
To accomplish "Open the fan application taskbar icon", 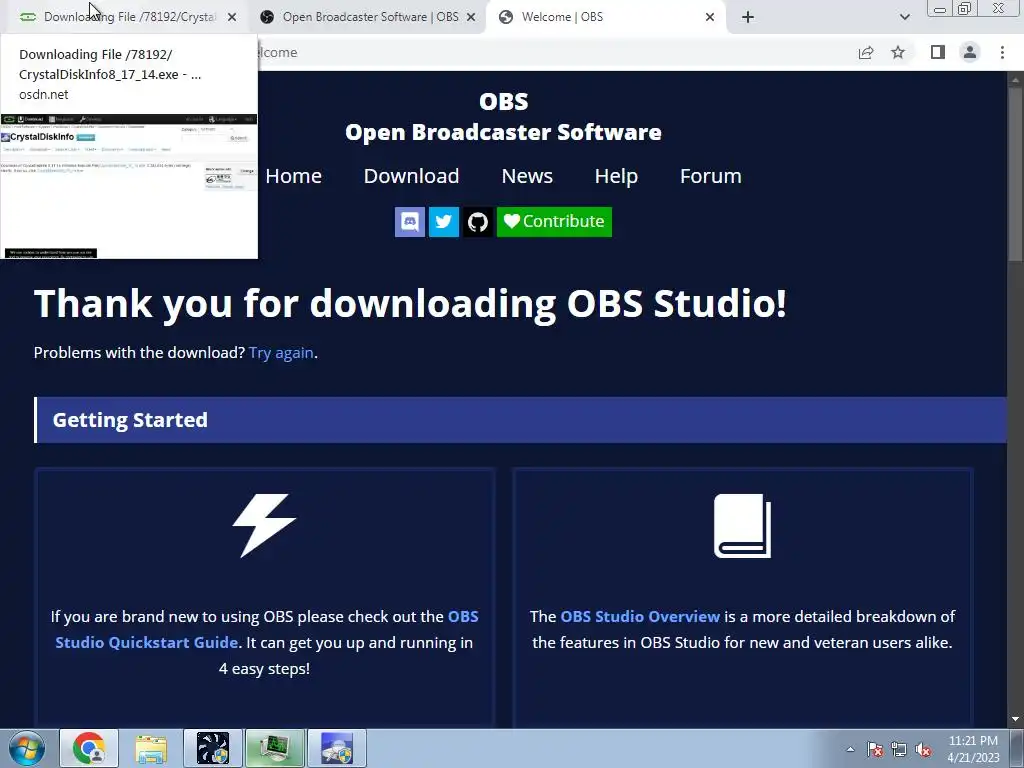I will [x=213, y=748].
